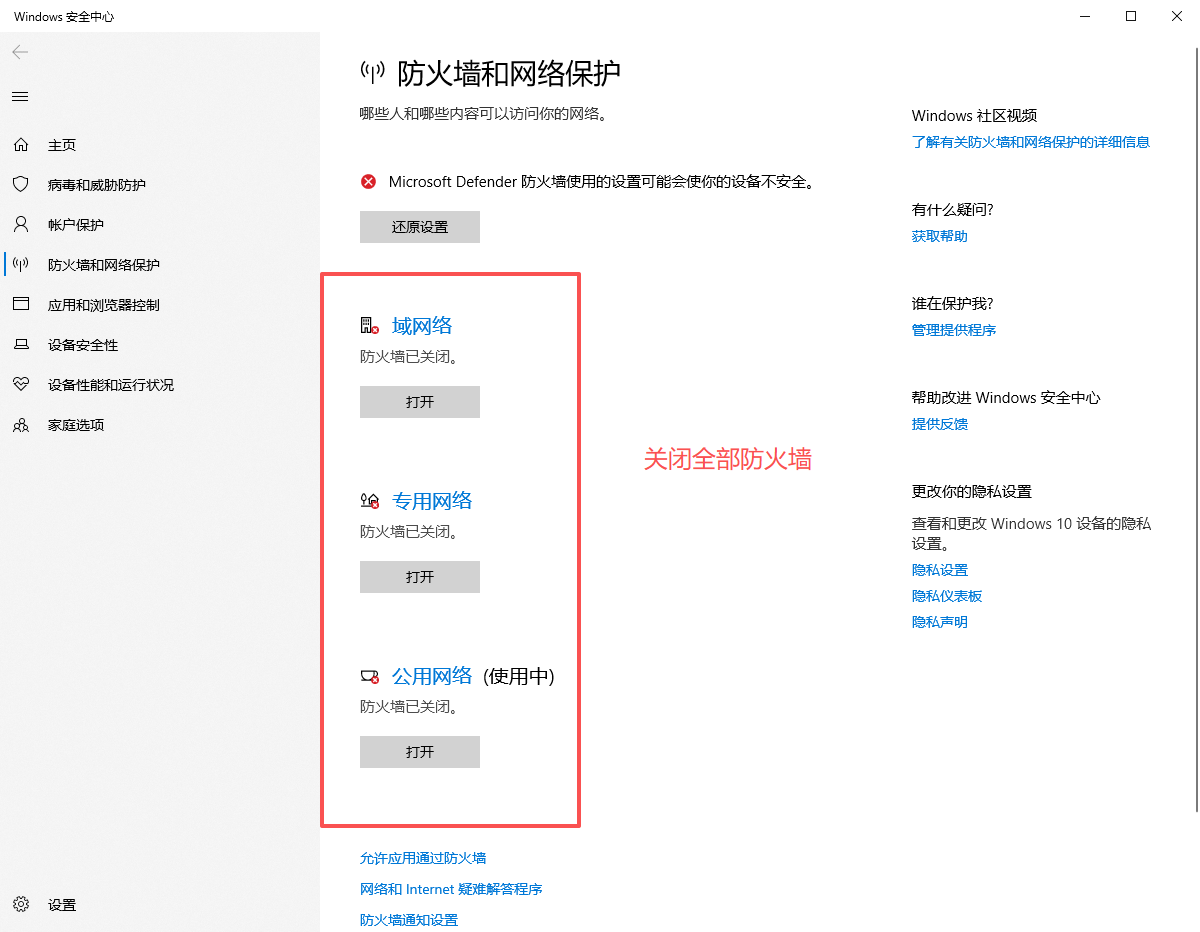This screenshot has width=1200, height=932.
Task: Open the 域网络 link
Action: coord(422,326)
